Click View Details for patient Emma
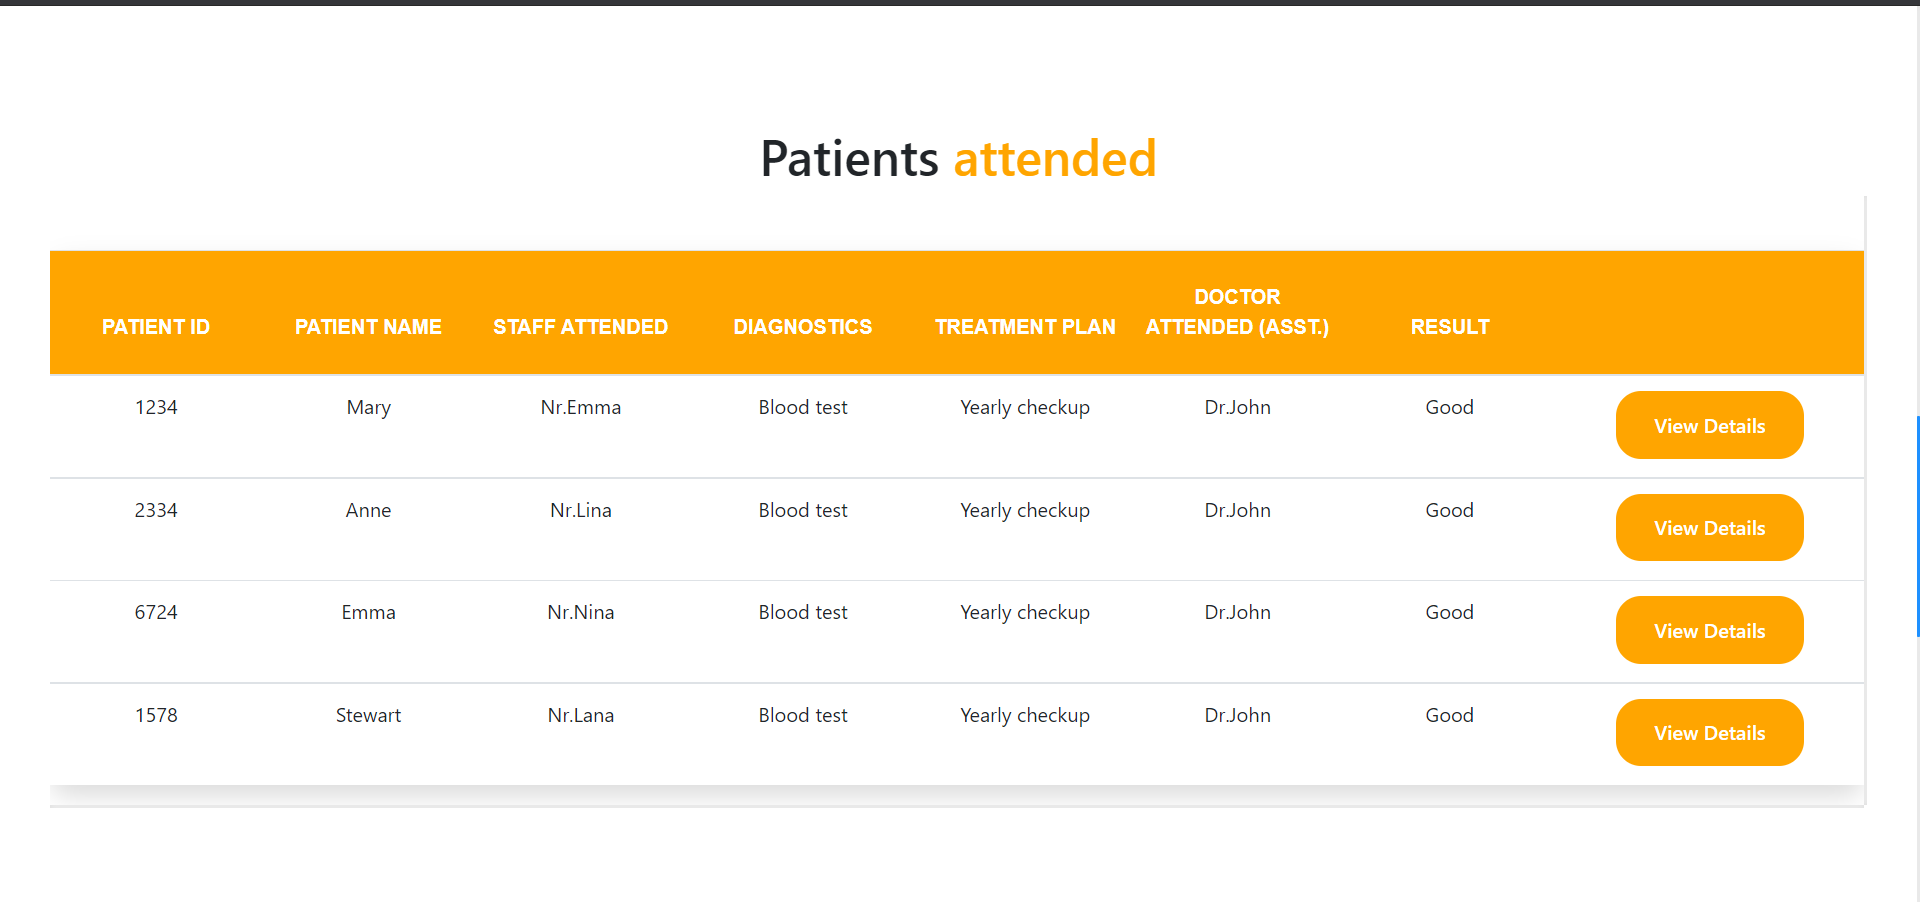Image resolution: width=1920 pixels, height=902 pixels. 1708,629
